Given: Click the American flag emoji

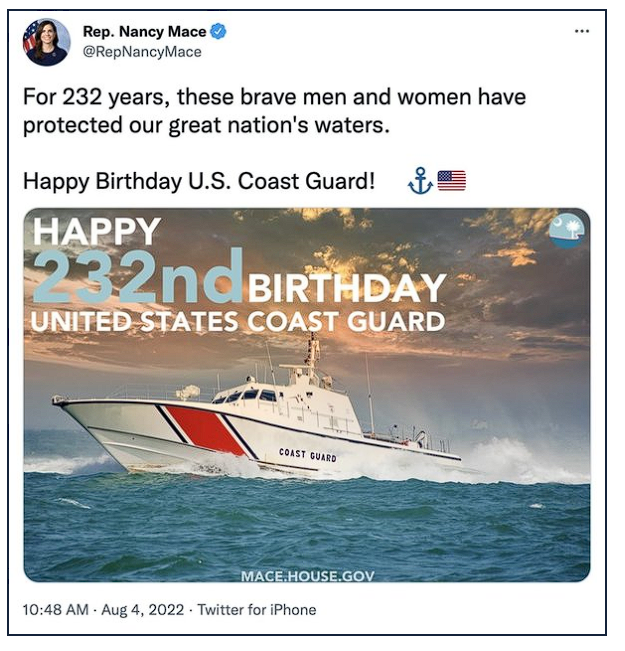Looking at the screenshot, I should (x=452, y=181).
